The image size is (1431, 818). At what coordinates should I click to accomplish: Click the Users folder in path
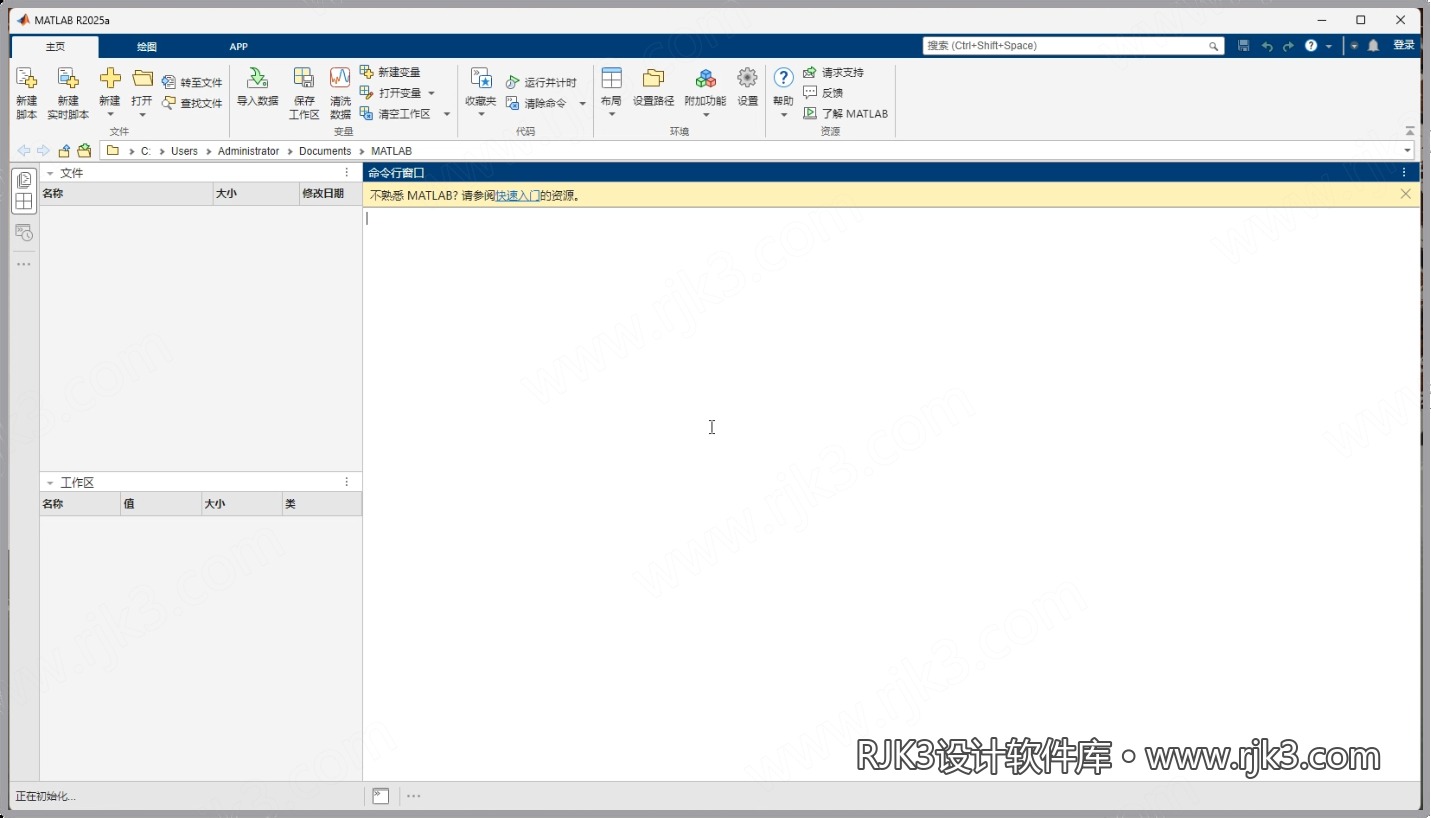click(184, 151)
